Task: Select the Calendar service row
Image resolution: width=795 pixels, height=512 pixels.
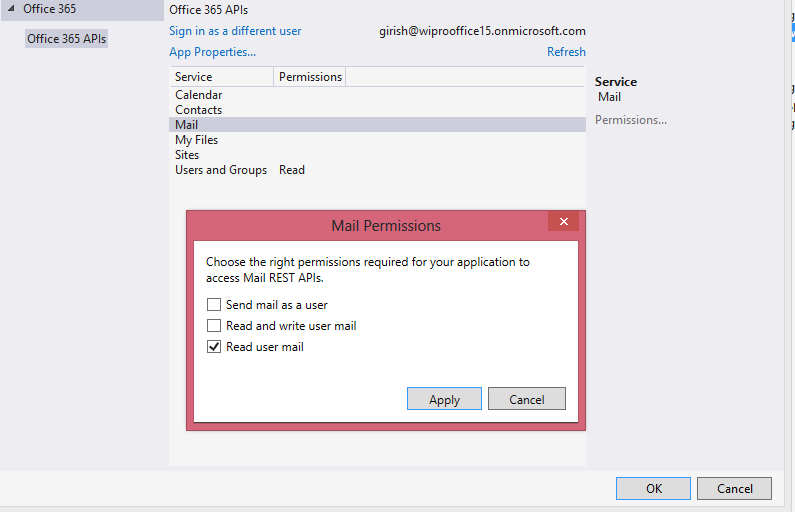Action: point(377,95)
